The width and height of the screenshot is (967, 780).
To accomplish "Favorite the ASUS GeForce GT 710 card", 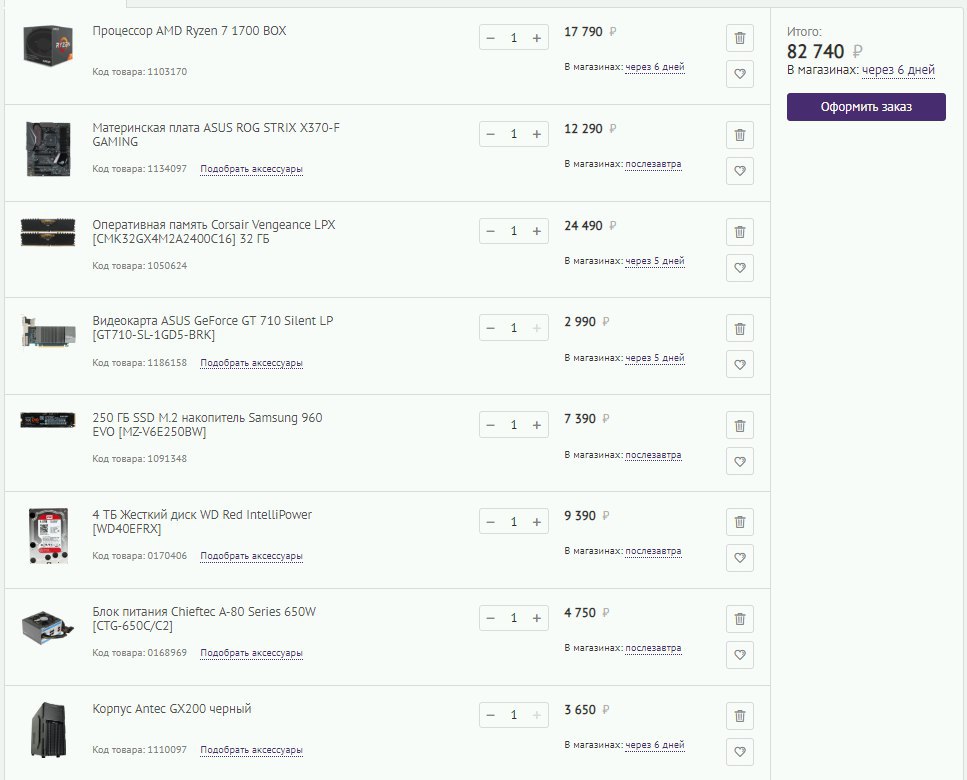I will pos(739,364).
